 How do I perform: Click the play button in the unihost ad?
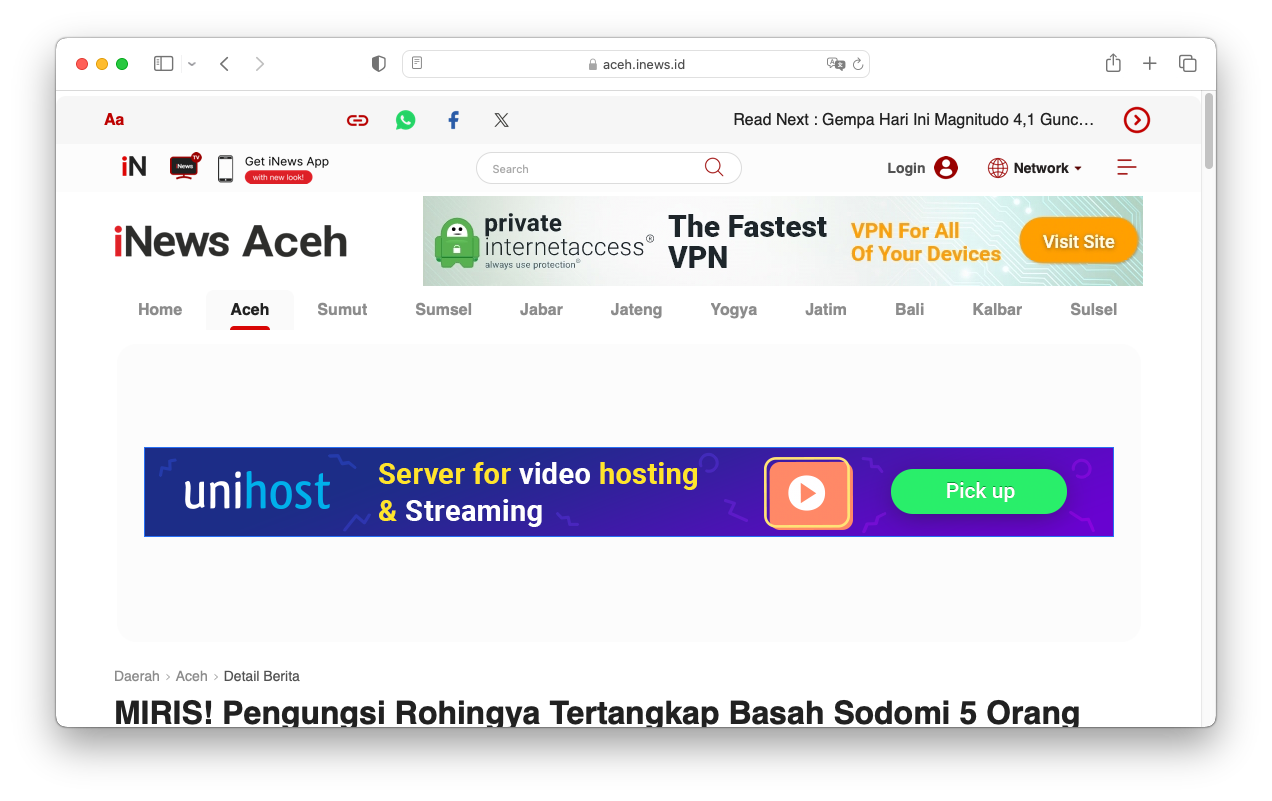(x=807, y=492)
